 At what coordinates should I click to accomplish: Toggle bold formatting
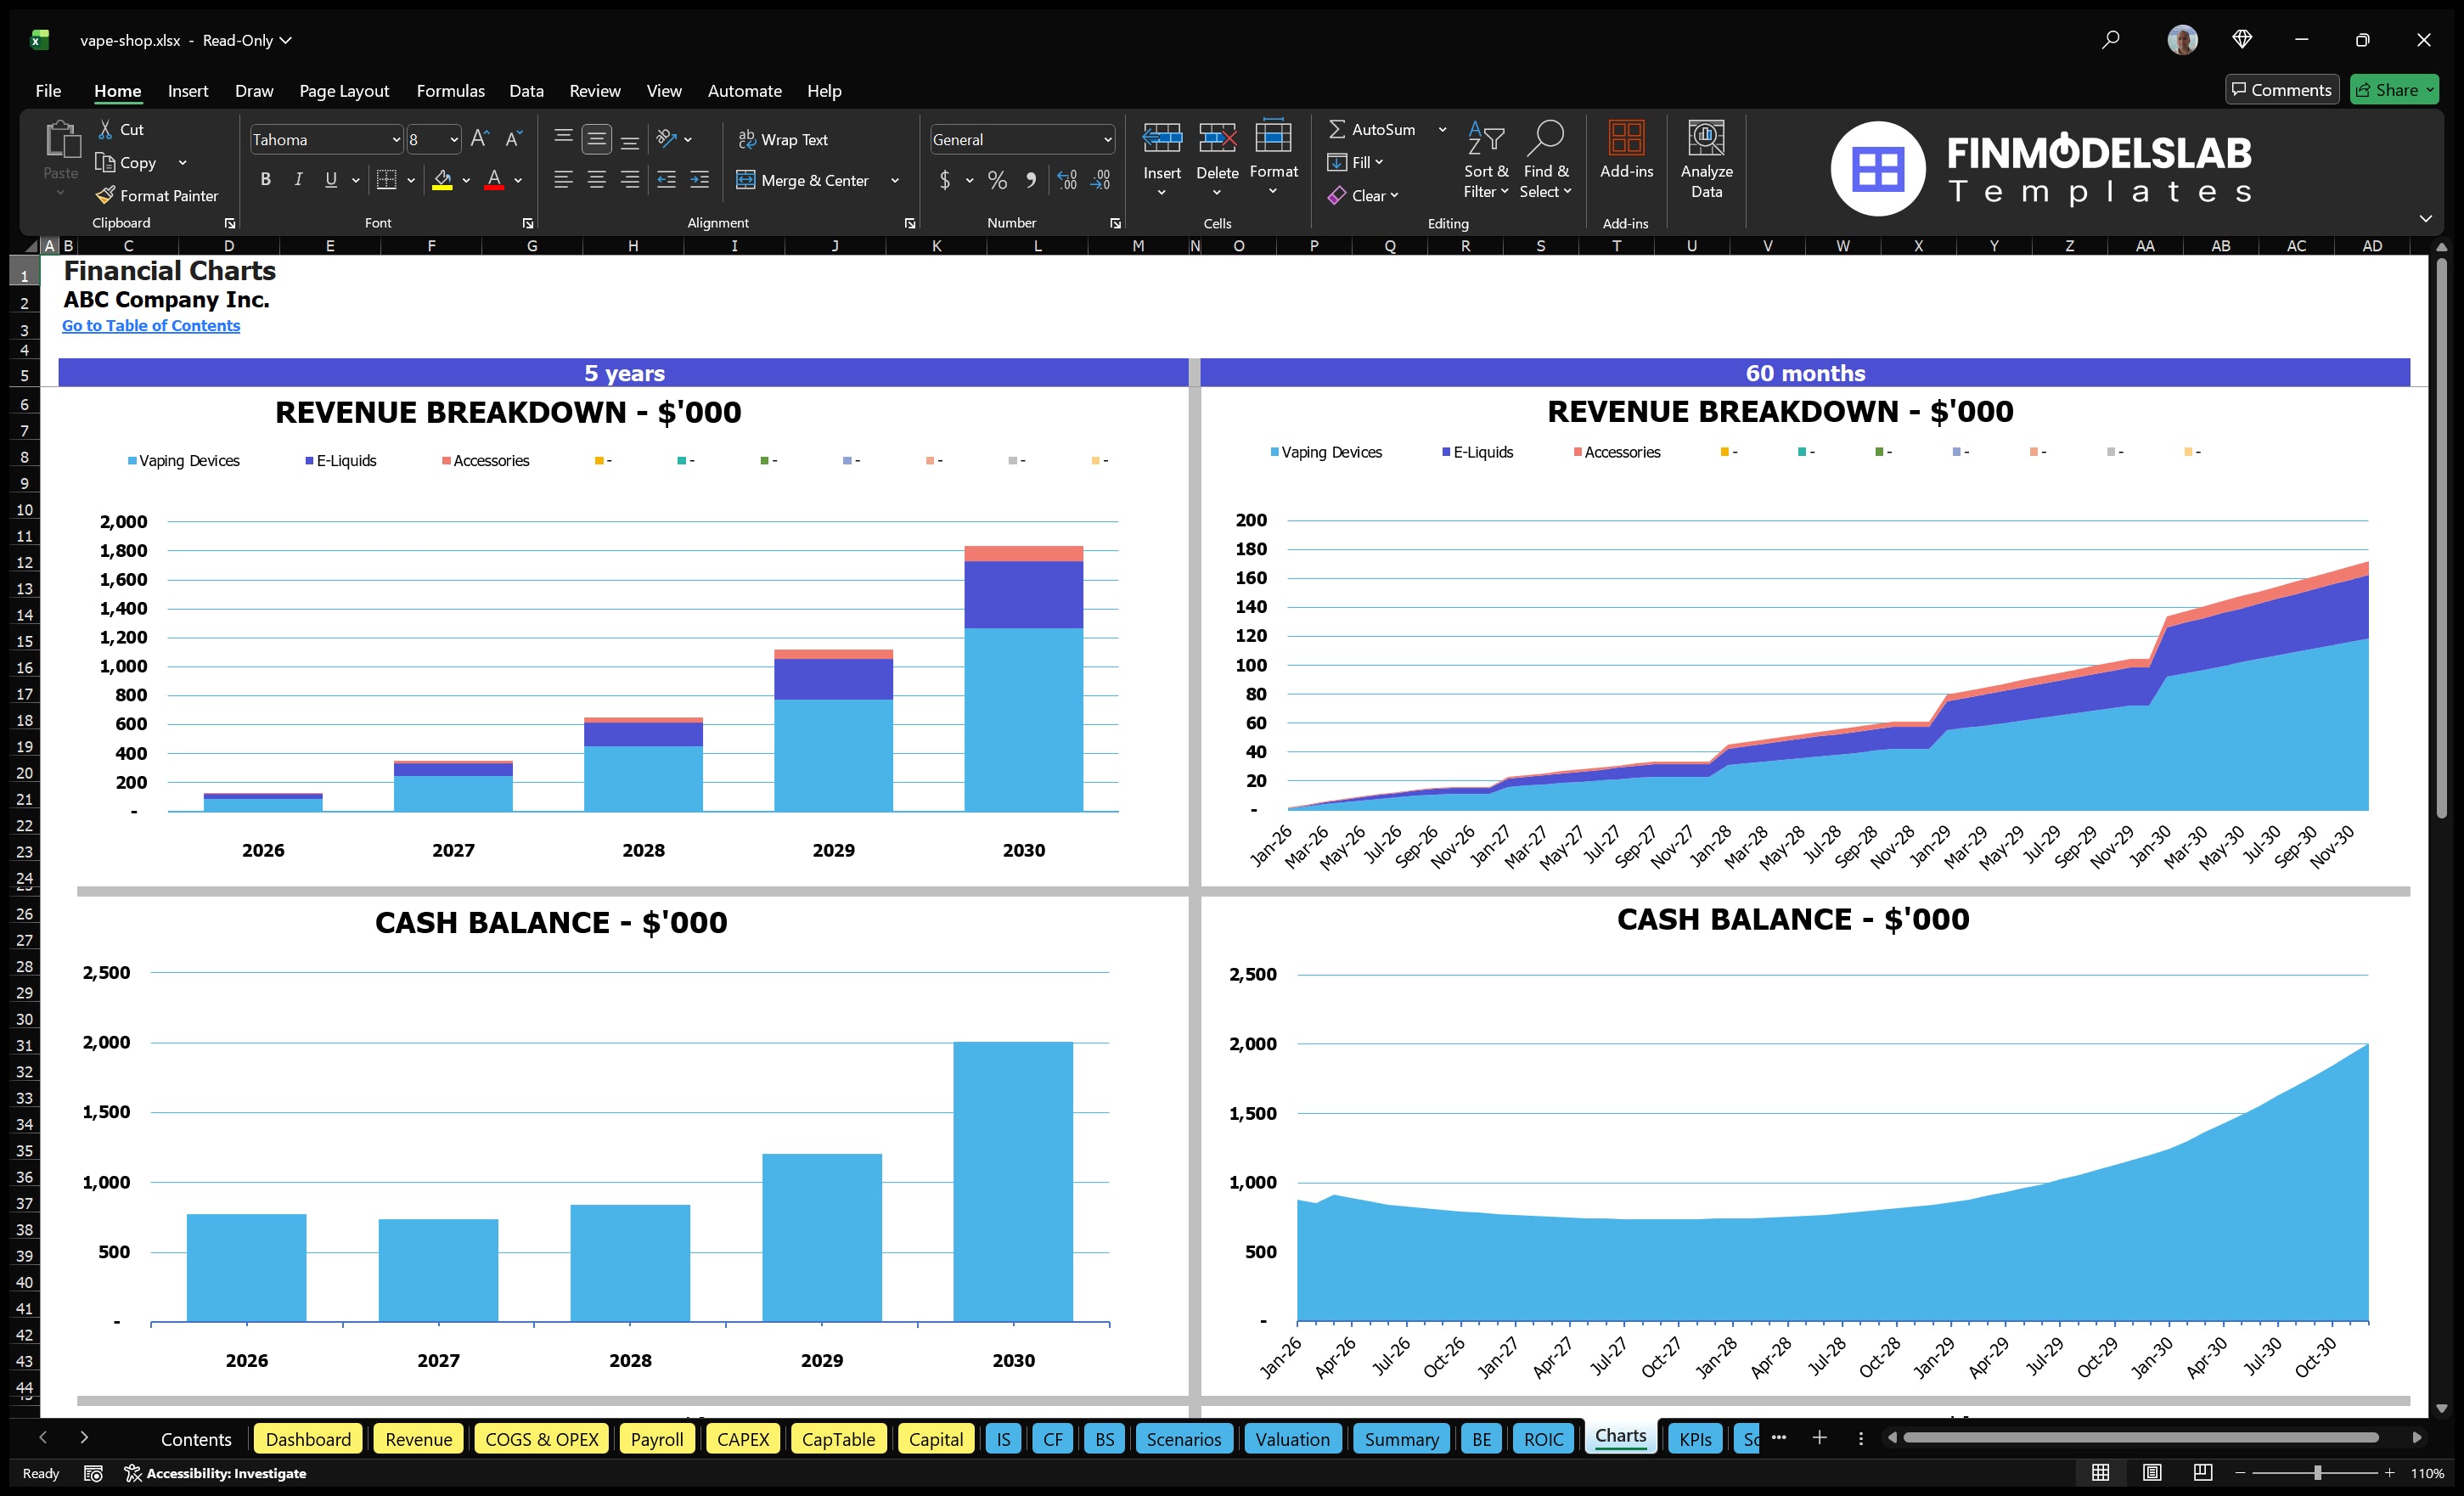click(x=265, y=179)
